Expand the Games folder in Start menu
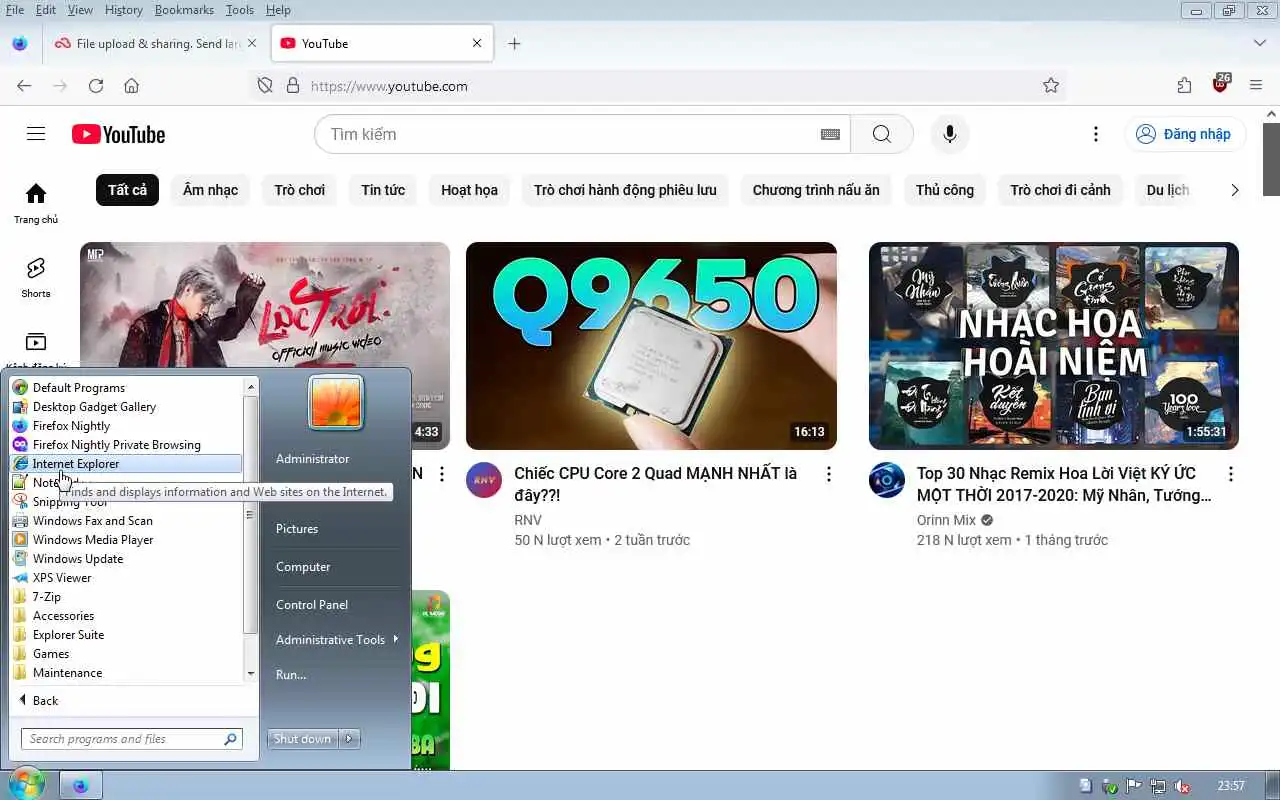This screenshot has height=800, width=1280. 126,654
